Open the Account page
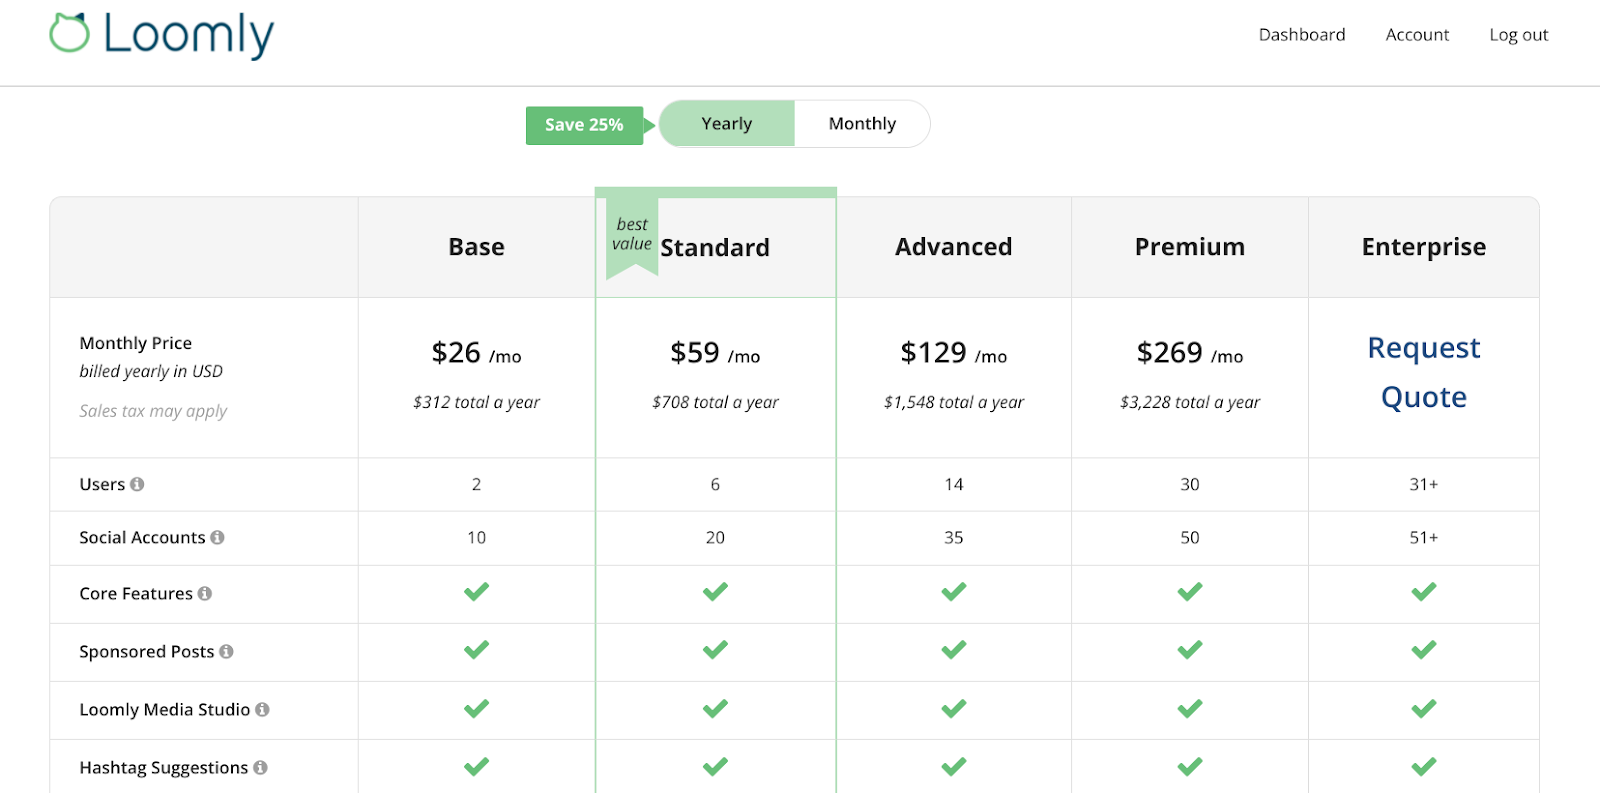The image size is (1600, 793). 1417,35
